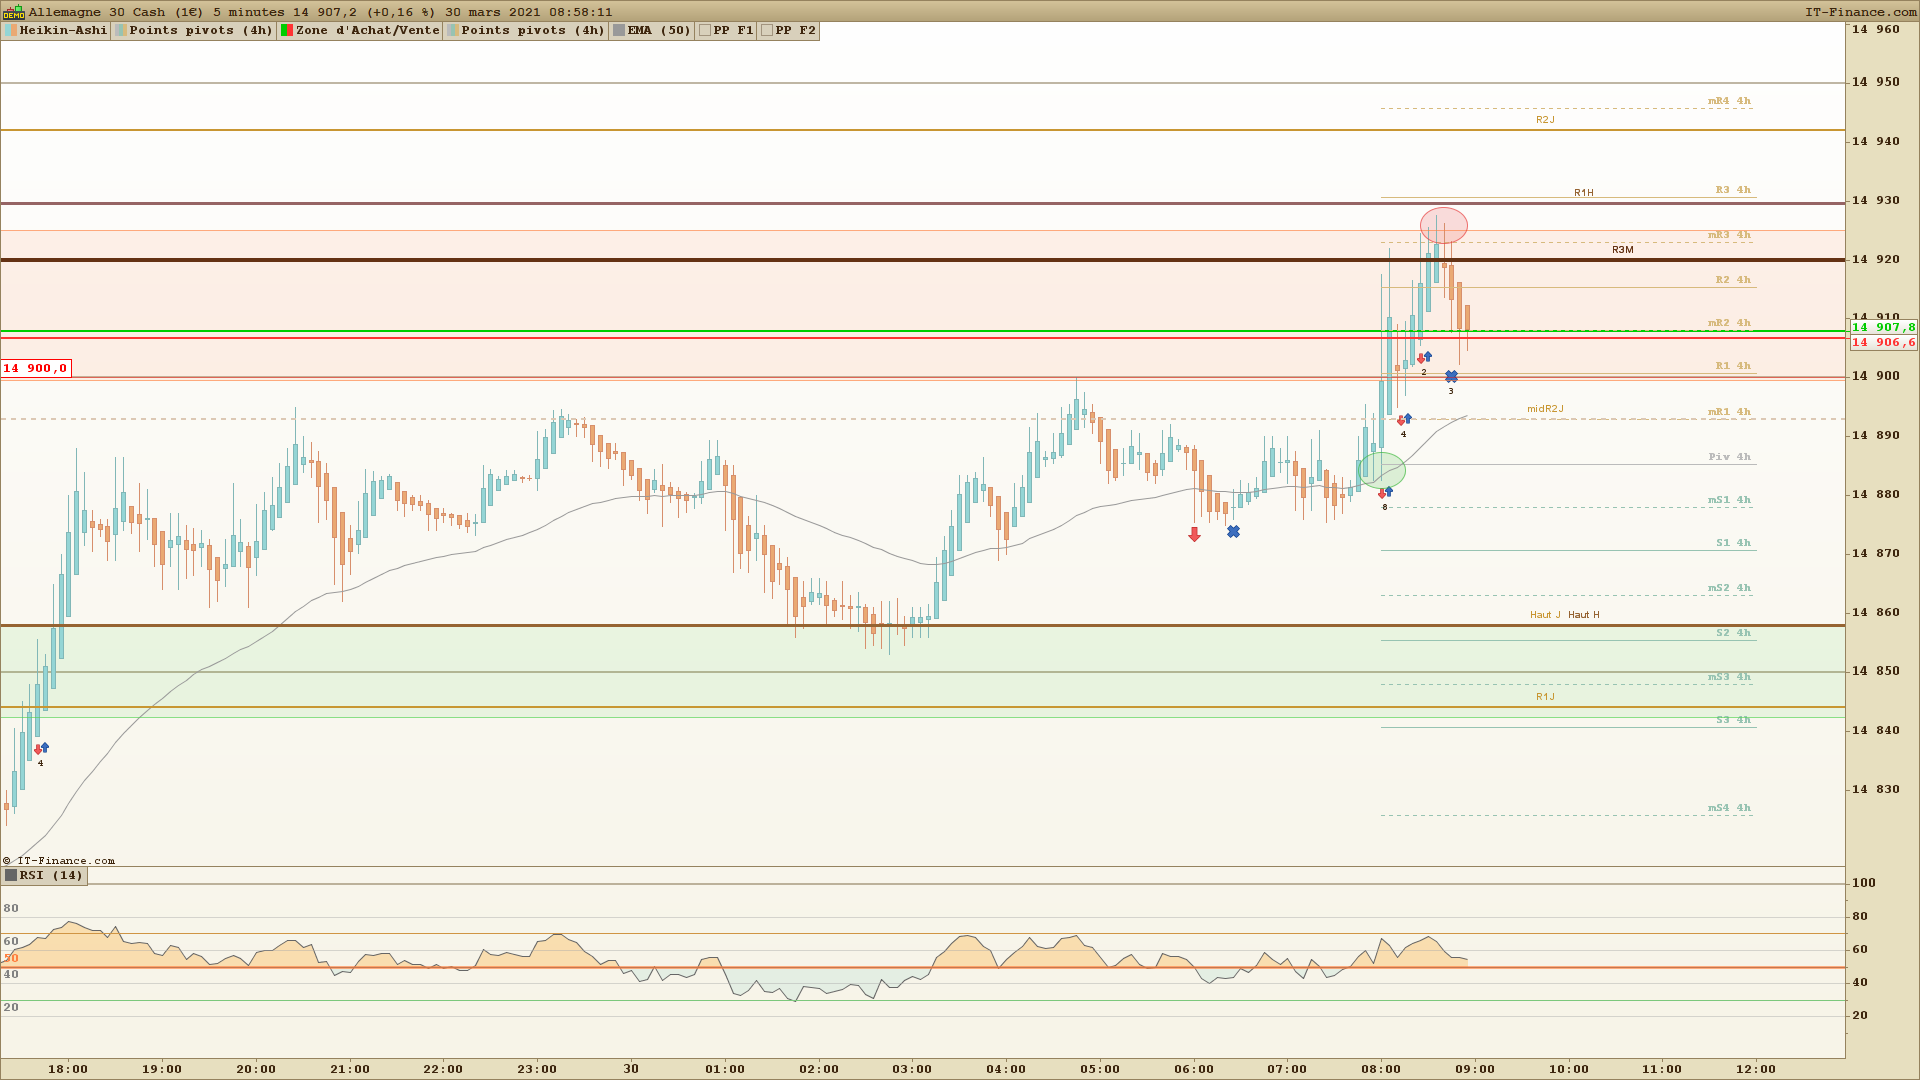Click the 14 900,0 price alert label
This screenshot has height=1080, width=1920.
pos(35,369)
